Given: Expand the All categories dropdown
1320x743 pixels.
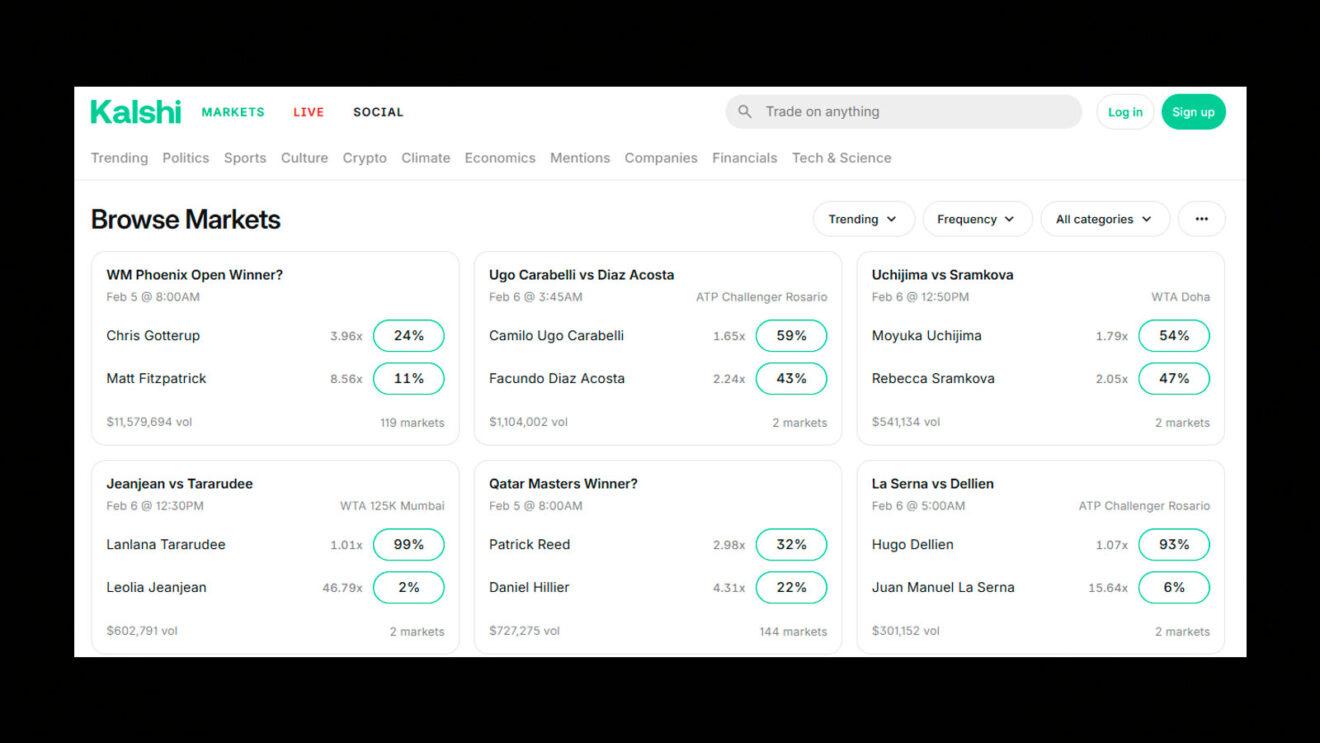Looking at the screenshot, I should click(1104, 219).
